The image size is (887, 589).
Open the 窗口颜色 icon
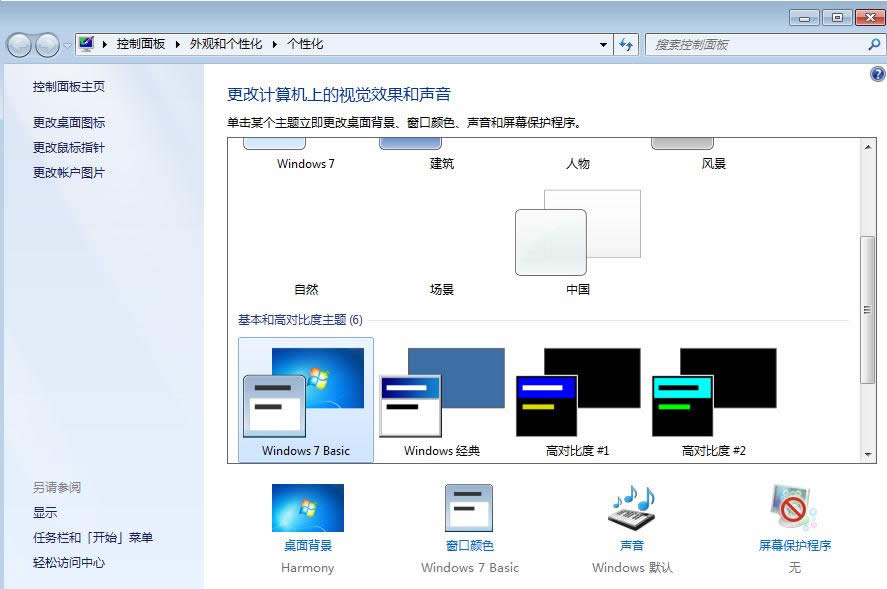coord(469,508)
